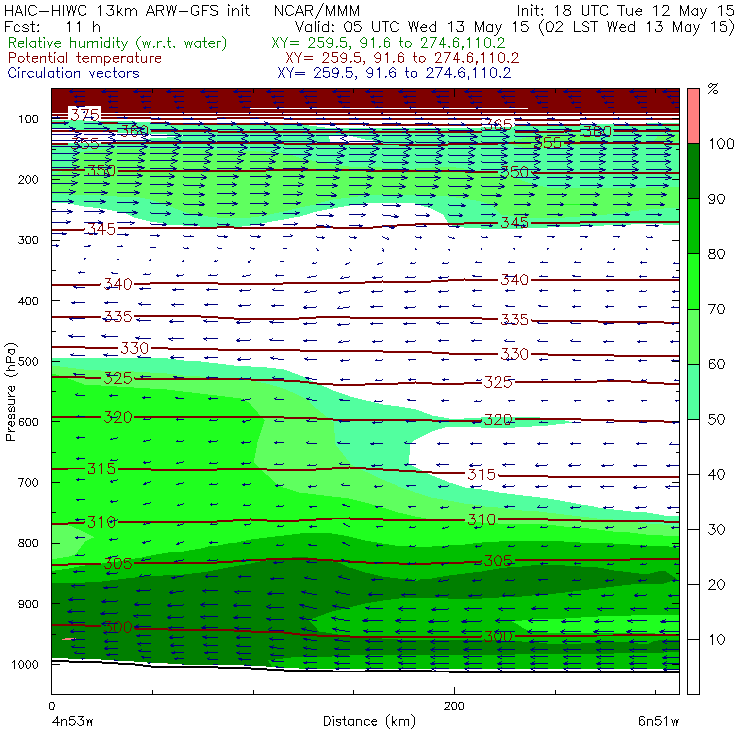Click the '900' pressure axis tick label
This screenshot has width=740, height=740.
(28, 604)
